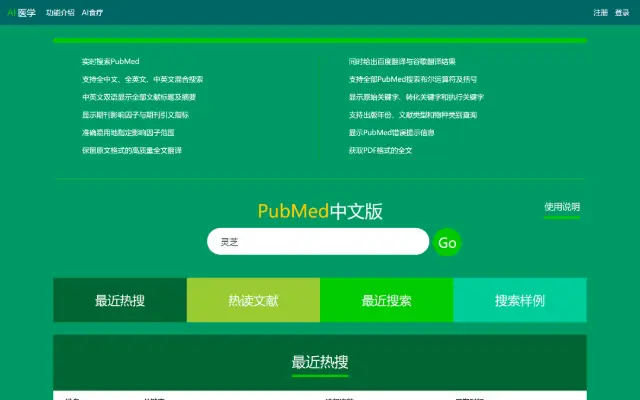Image resolution: width=640 pixels, height=400 pixels.
Task: Click the text 显示原始关键字、转化关键字和执行关键字
Action: pyautogui.click(x=416, y=97)
